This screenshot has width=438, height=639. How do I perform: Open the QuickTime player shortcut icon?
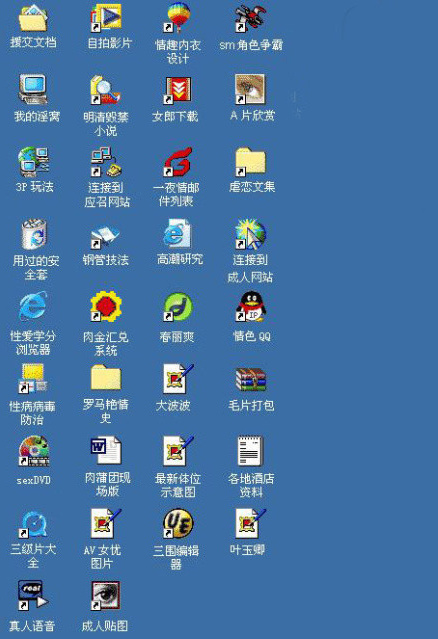33,524
